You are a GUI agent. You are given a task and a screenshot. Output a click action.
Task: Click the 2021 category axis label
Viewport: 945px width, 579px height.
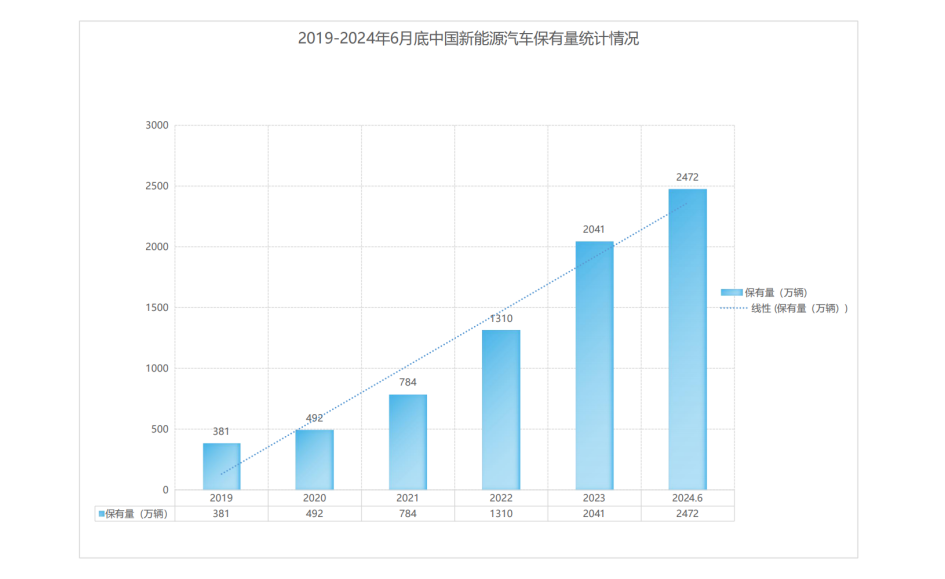pos(408,498)
